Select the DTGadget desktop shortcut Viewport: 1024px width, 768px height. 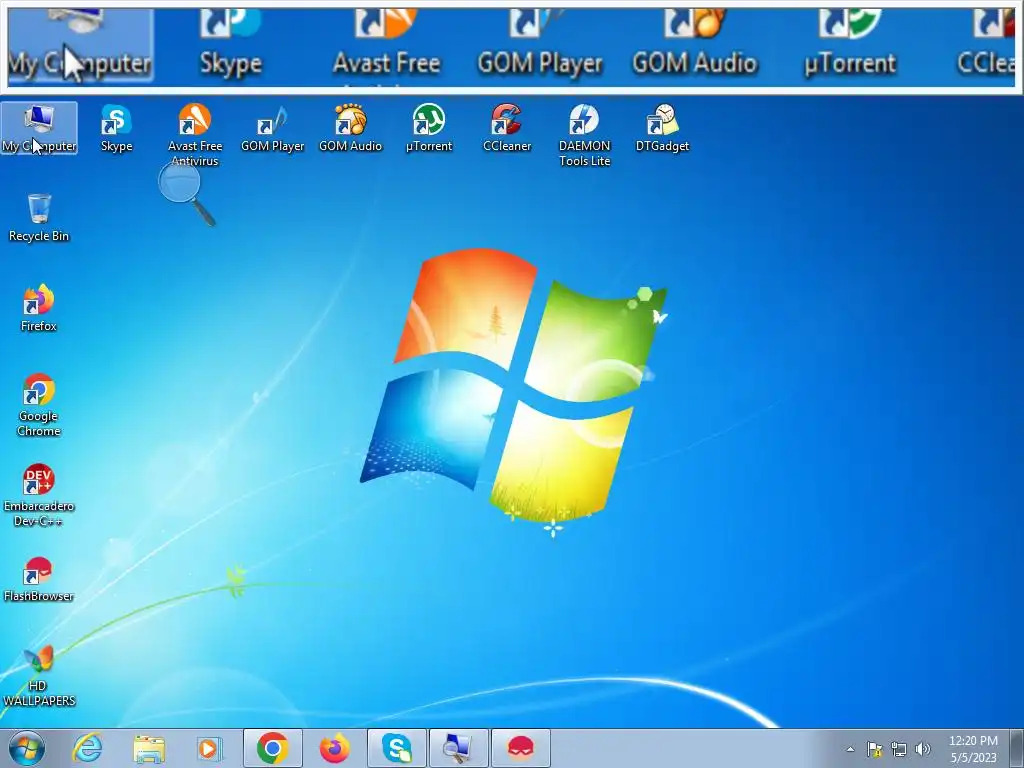[662, 128]
